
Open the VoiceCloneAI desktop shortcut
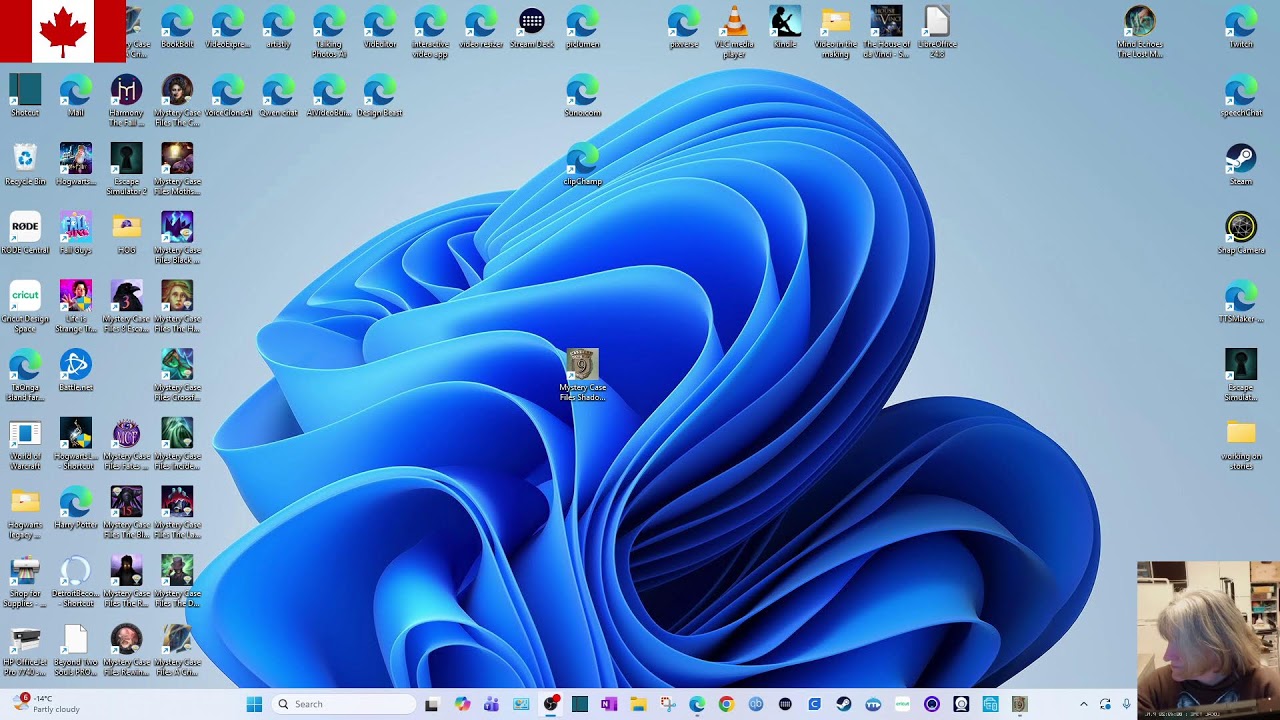[228, 96]
